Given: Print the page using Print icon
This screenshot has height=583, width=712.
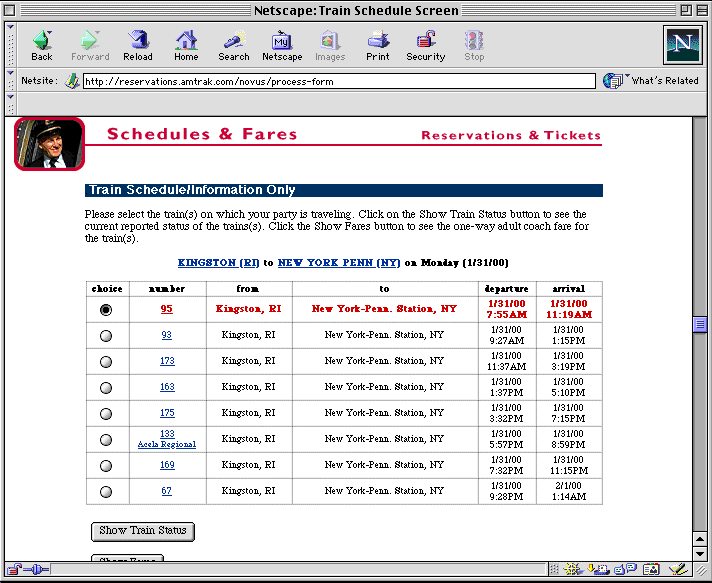Looking at the screenshot, I should pyautogui.click(x=378, y=44).
